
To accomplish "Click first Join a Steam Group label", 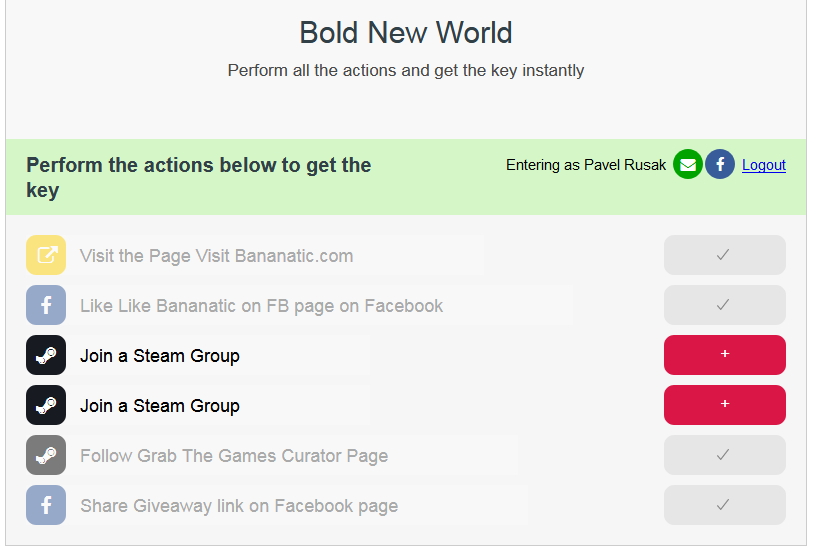I will tap(160, 356).
